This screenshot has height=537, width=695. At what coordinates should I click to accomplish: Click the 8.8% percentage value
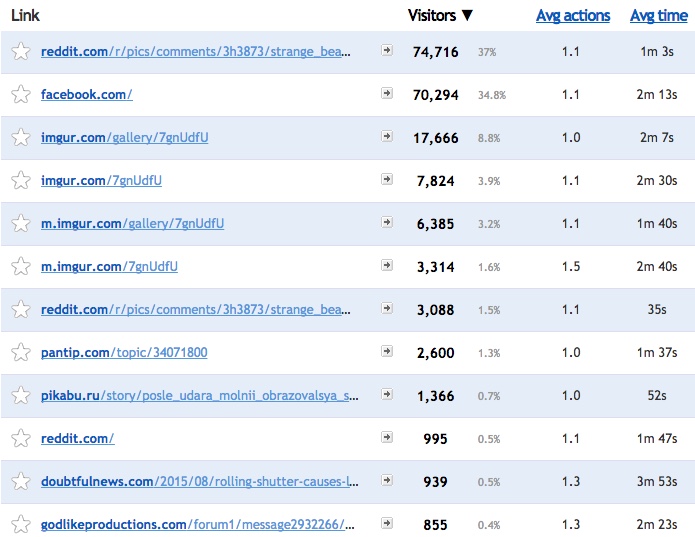tap(489, 138)
